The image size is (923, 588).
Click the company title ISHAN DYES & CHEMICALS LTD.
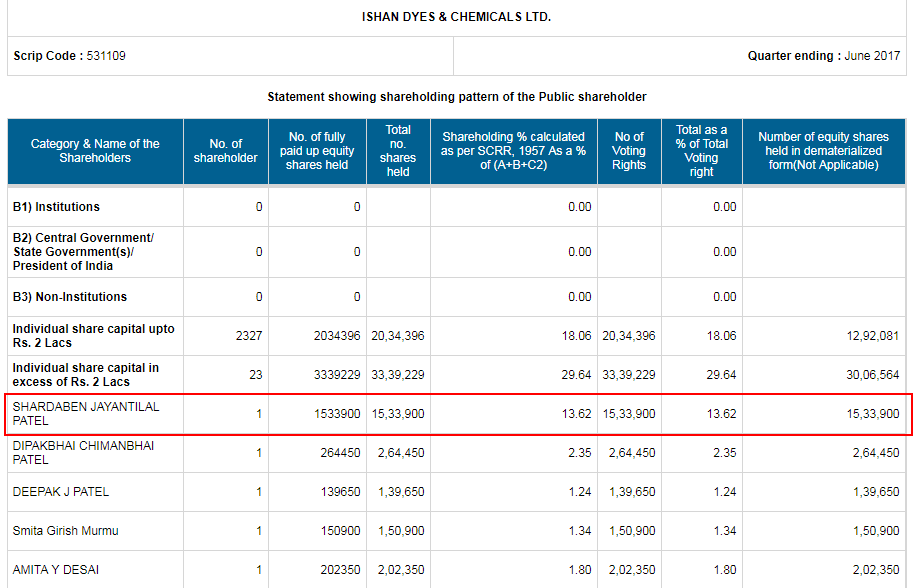point(456,17)
